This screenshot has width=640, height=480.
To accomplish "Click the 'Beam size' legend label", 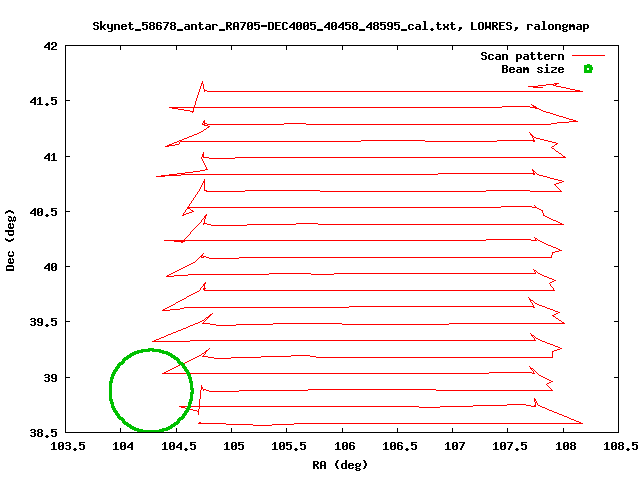I will [x=533, y=69].
